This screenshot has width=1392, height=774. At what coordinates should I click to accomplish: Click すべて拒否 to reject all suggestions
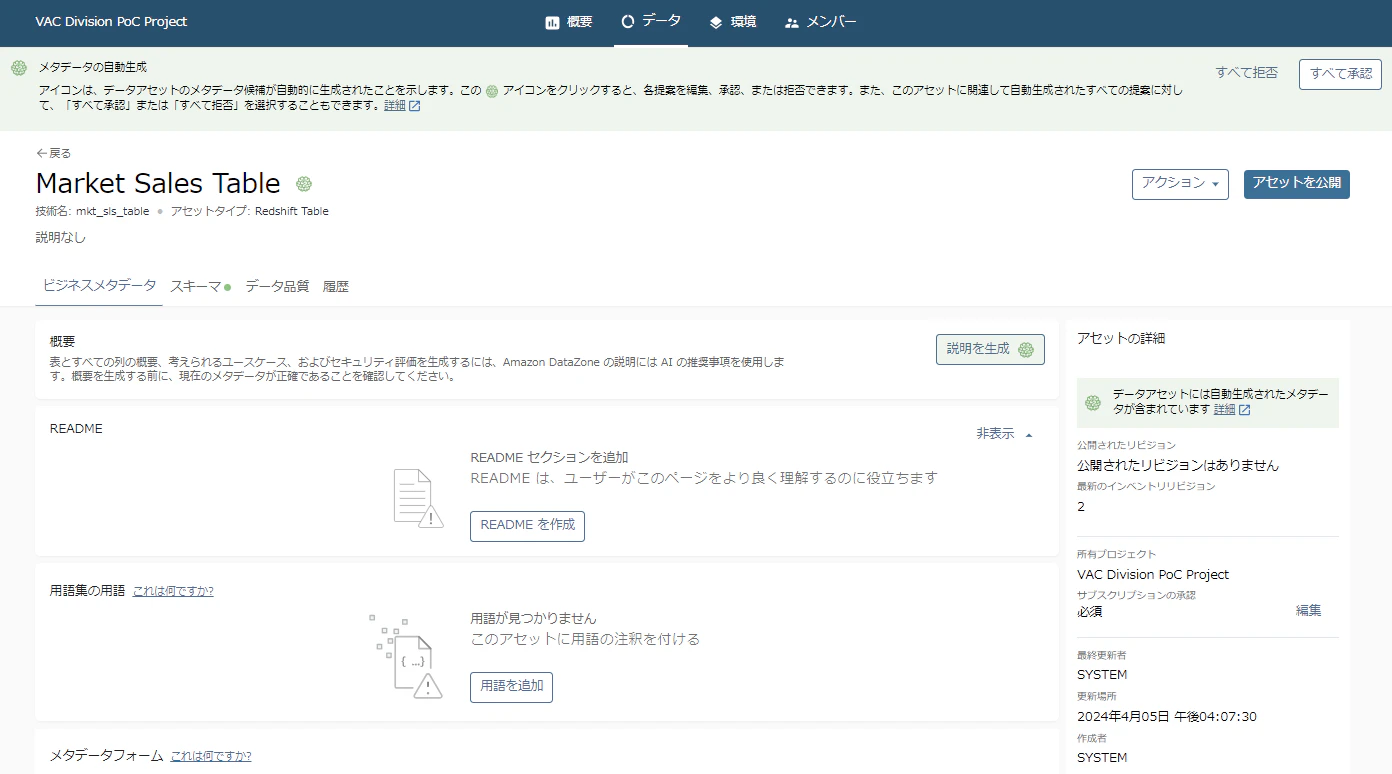(x=1246, y=73)
